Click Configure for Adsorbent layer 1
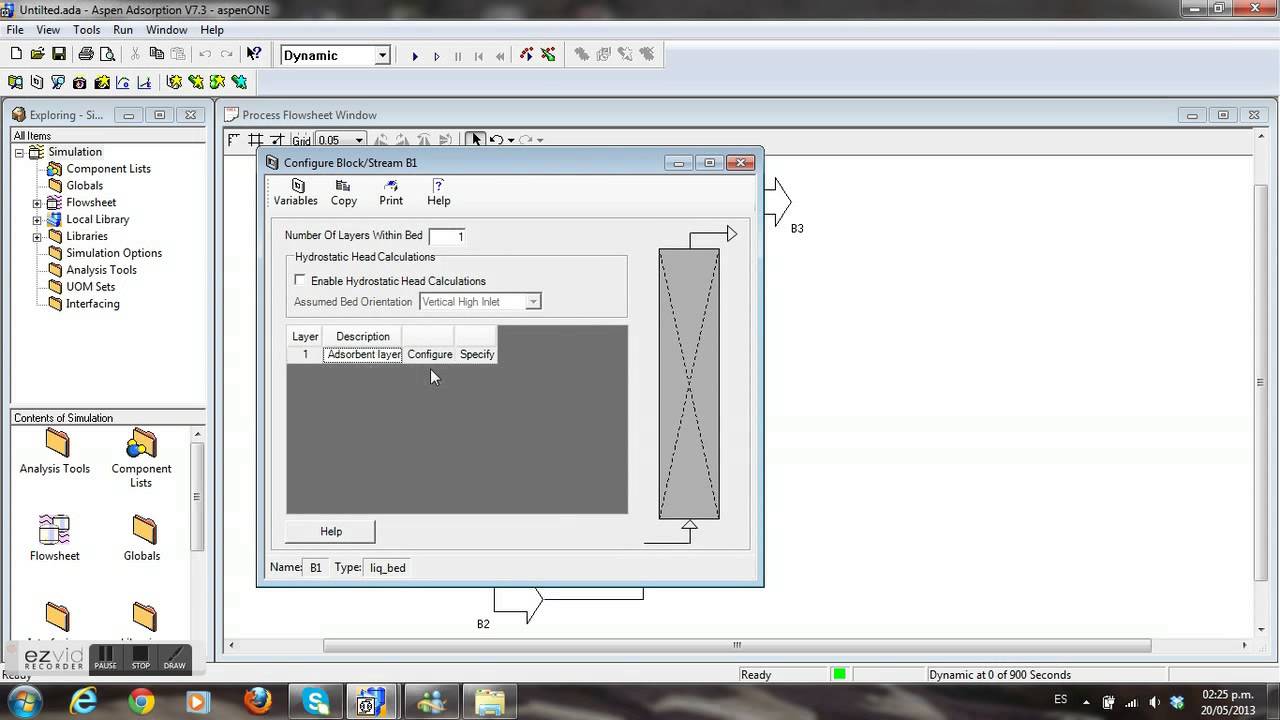The height and width of the screenshot is (720, 1280). (x=430, y=354)
